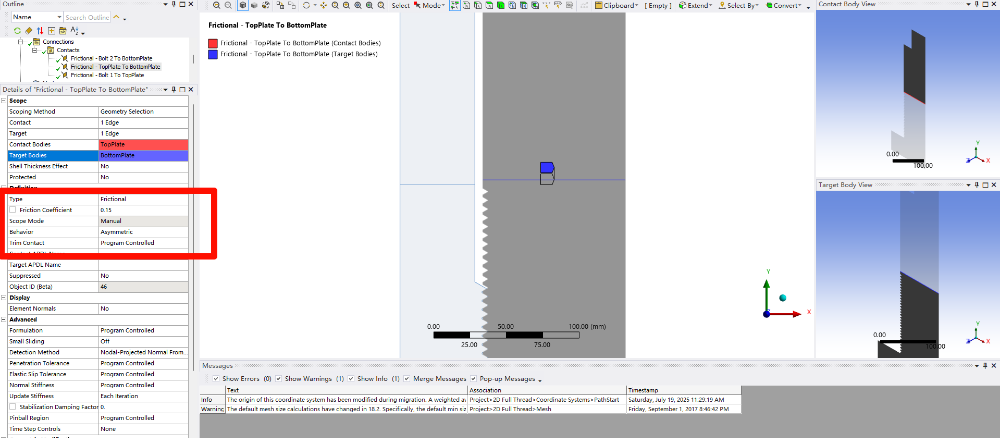
Task: Open the Select By menu
Action: pos(739,5)
